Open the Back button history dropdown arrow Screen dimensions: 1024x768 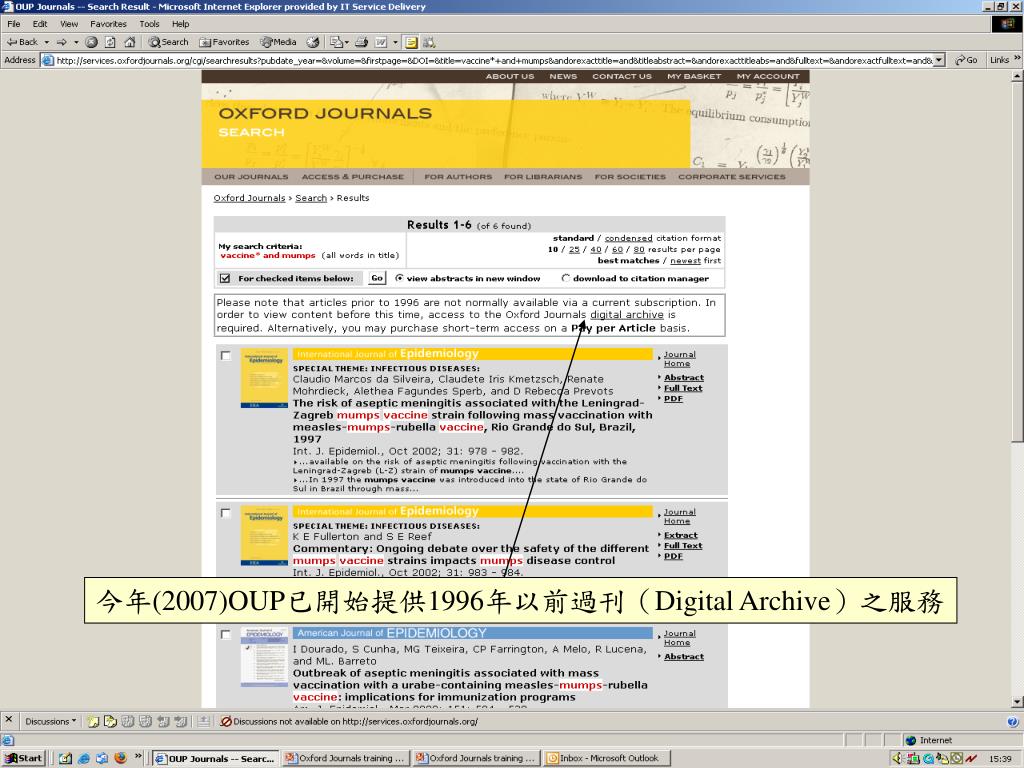(x=46, y=42)
